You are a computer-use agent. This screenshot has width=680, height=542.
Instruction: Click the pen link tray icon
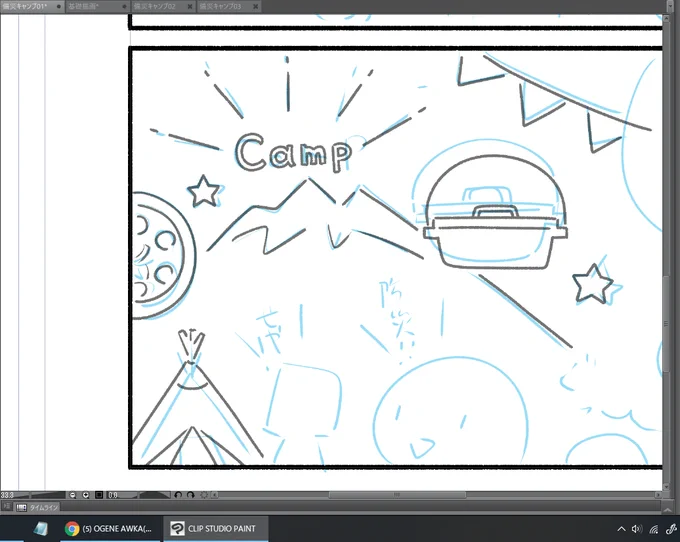click(x=671, y=529)
